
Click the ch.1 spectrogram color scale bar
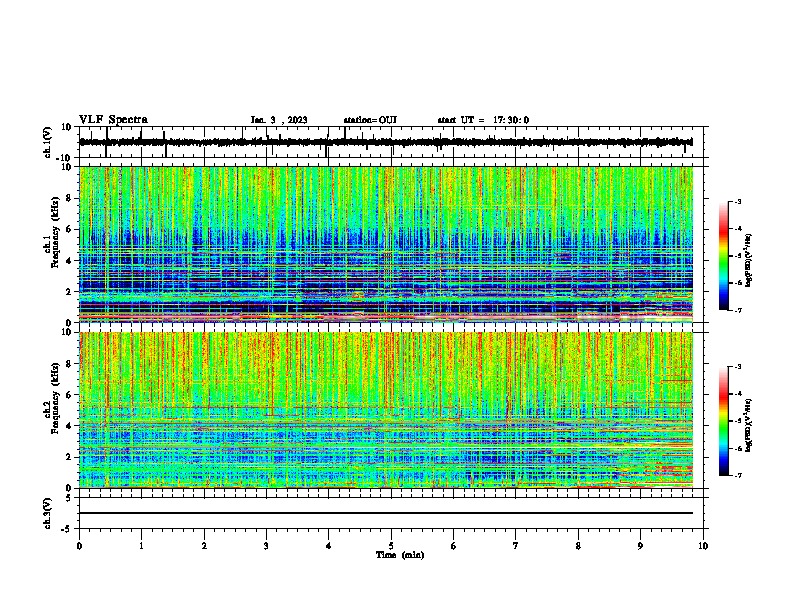pos(724,256)
